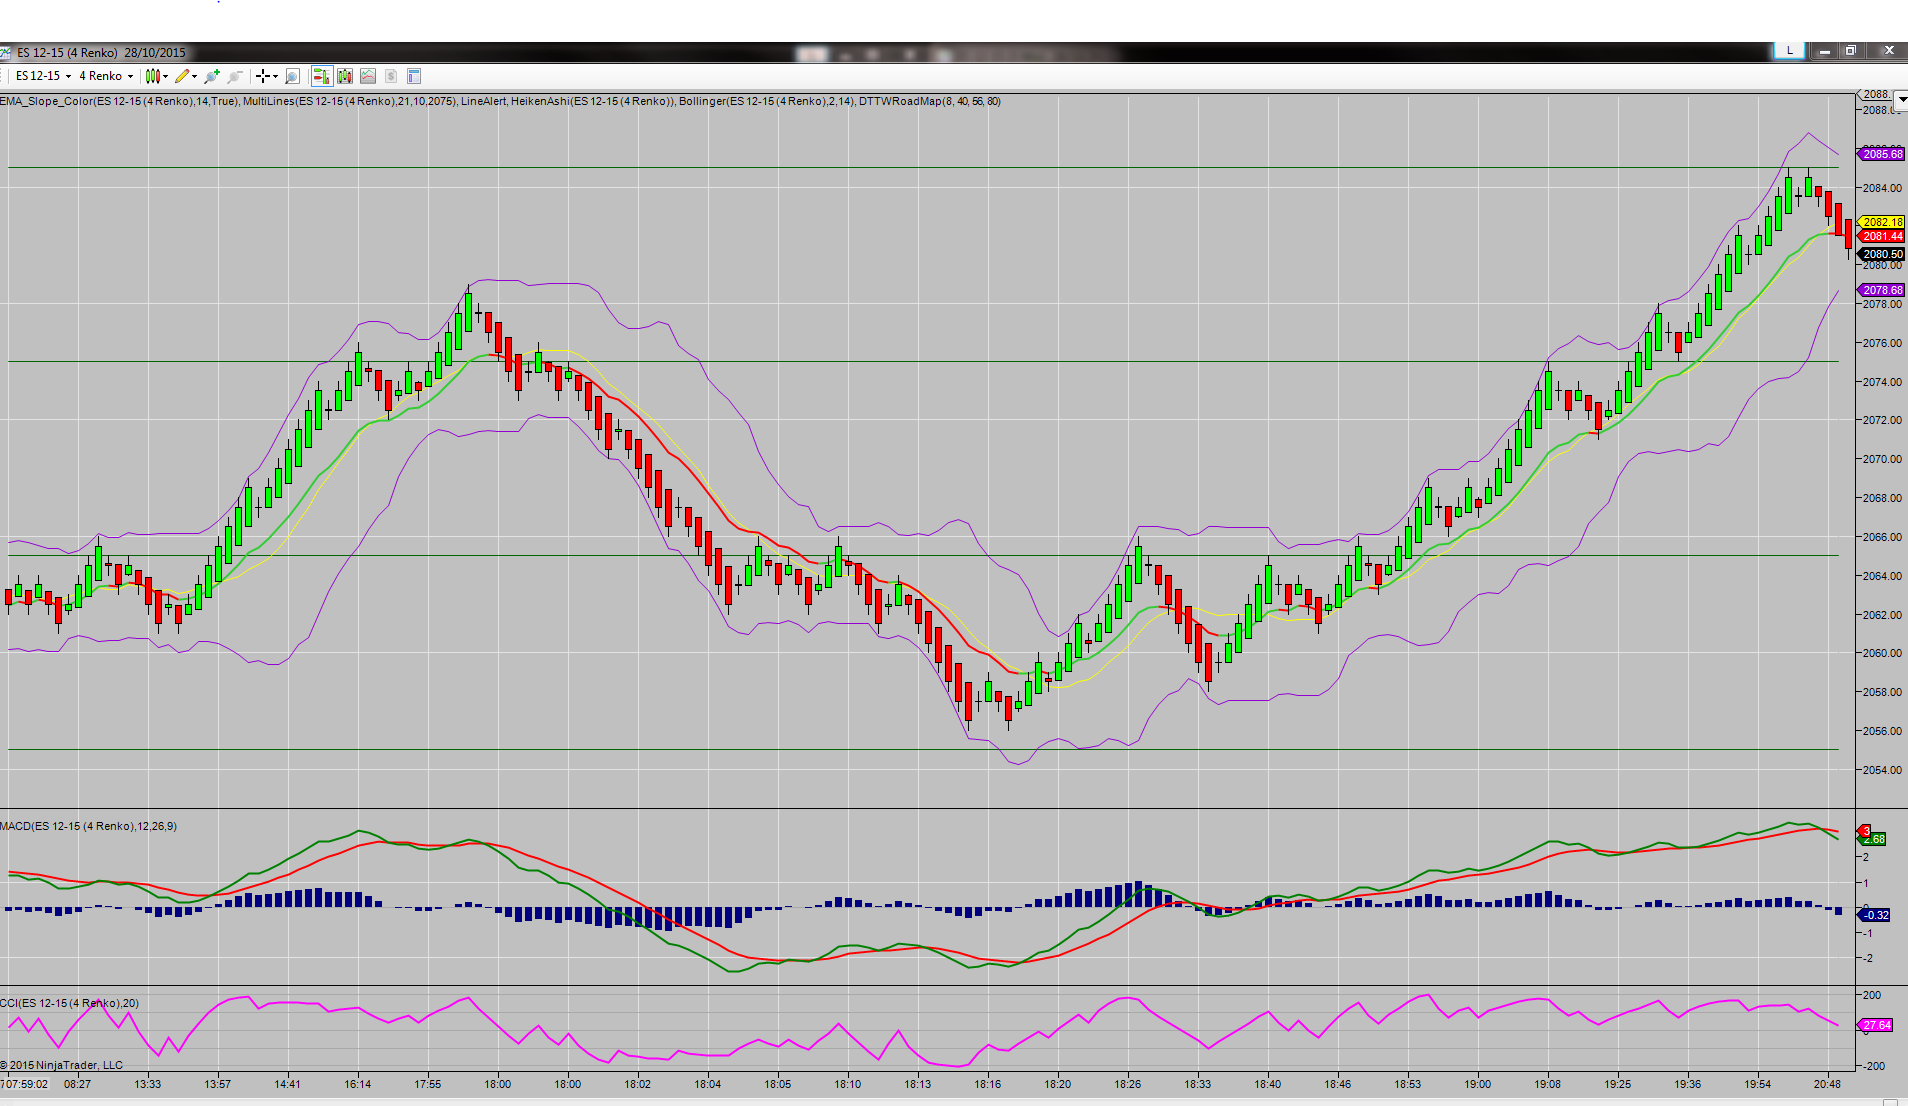Click the zoom frame magnifier icon
The image size is (1908, 1106).
(x=292, y=76)
